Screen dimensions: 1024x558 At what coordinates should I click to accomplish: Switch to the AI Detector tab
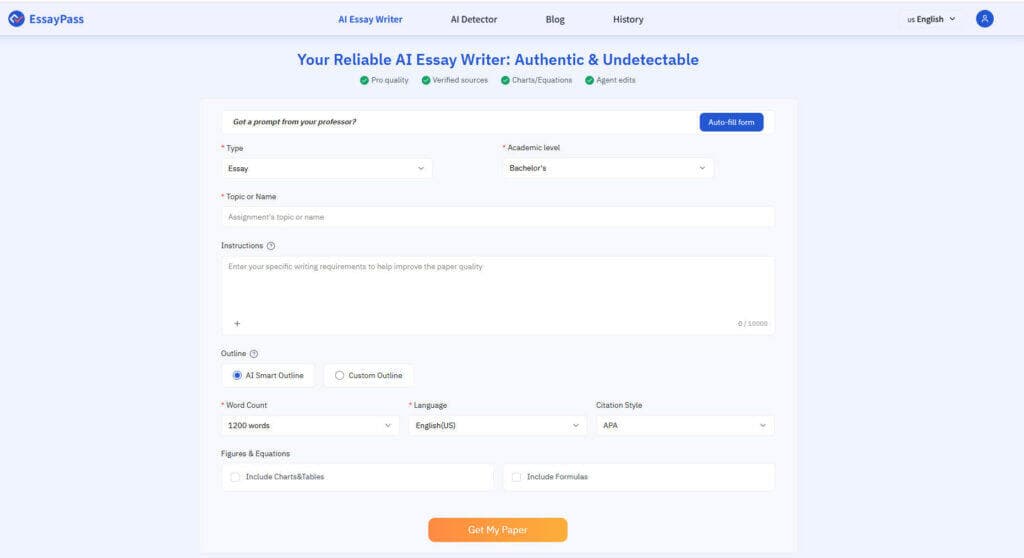[x=473, y=19]
